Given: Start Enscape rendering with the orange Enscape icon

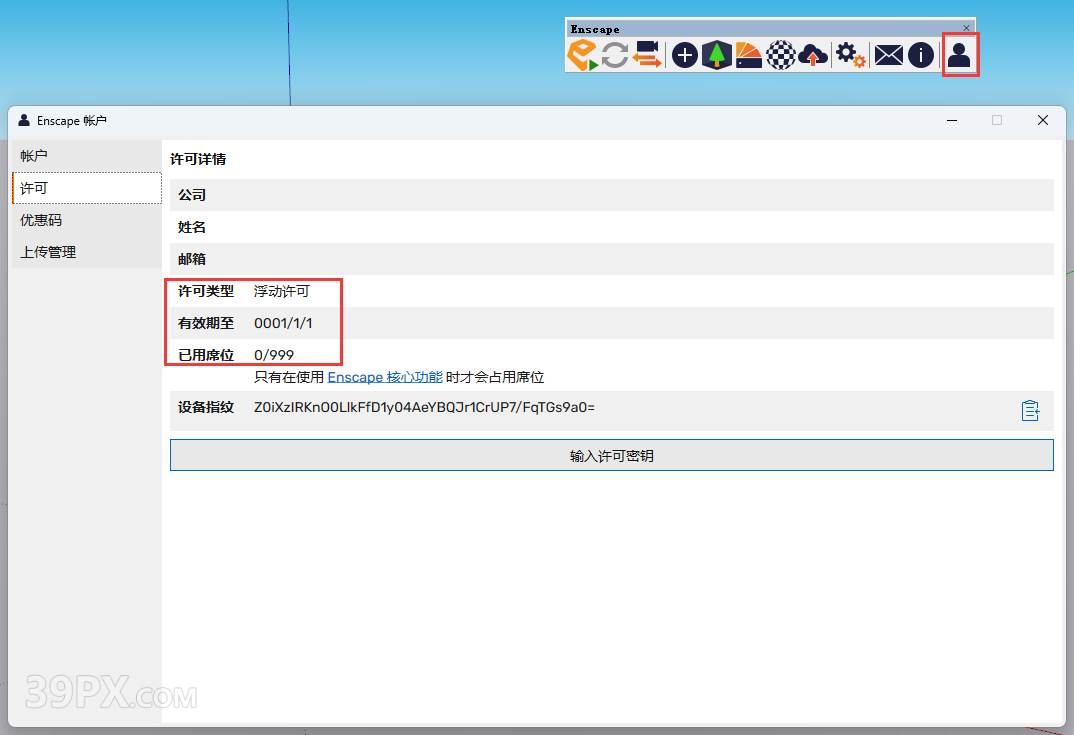Looking at the screenshot, I should (583, 55).
